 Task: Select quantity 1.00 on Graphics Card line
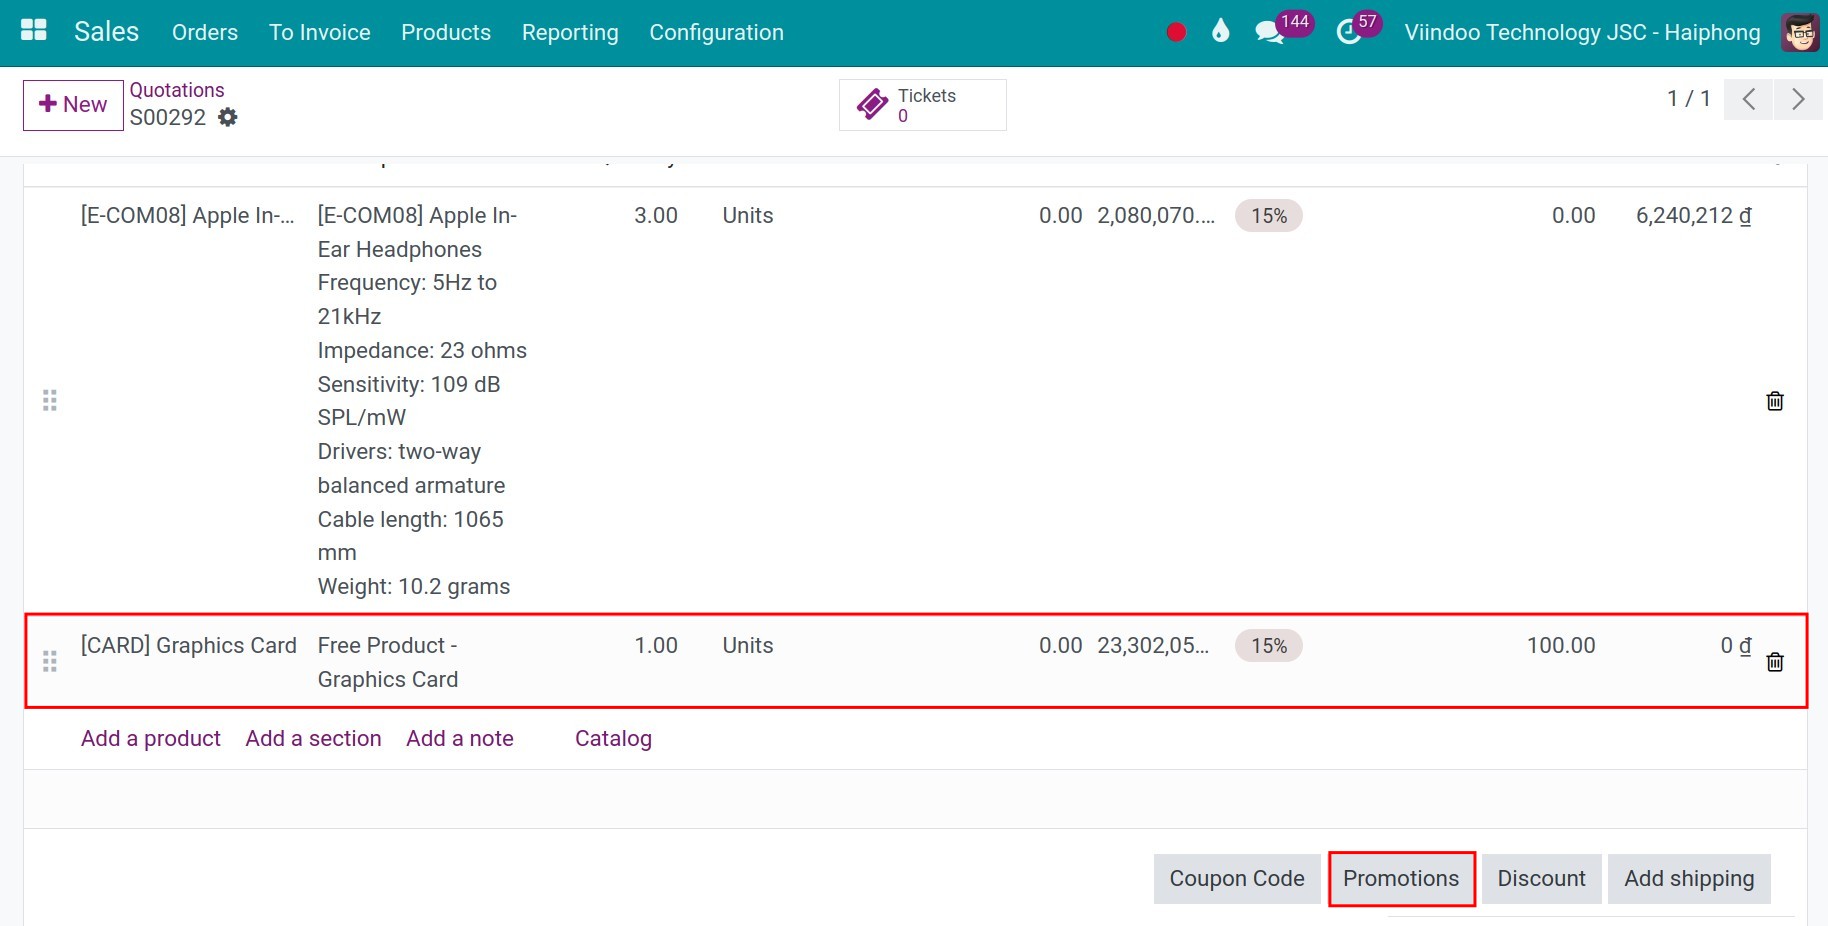(x=656, y=646)
